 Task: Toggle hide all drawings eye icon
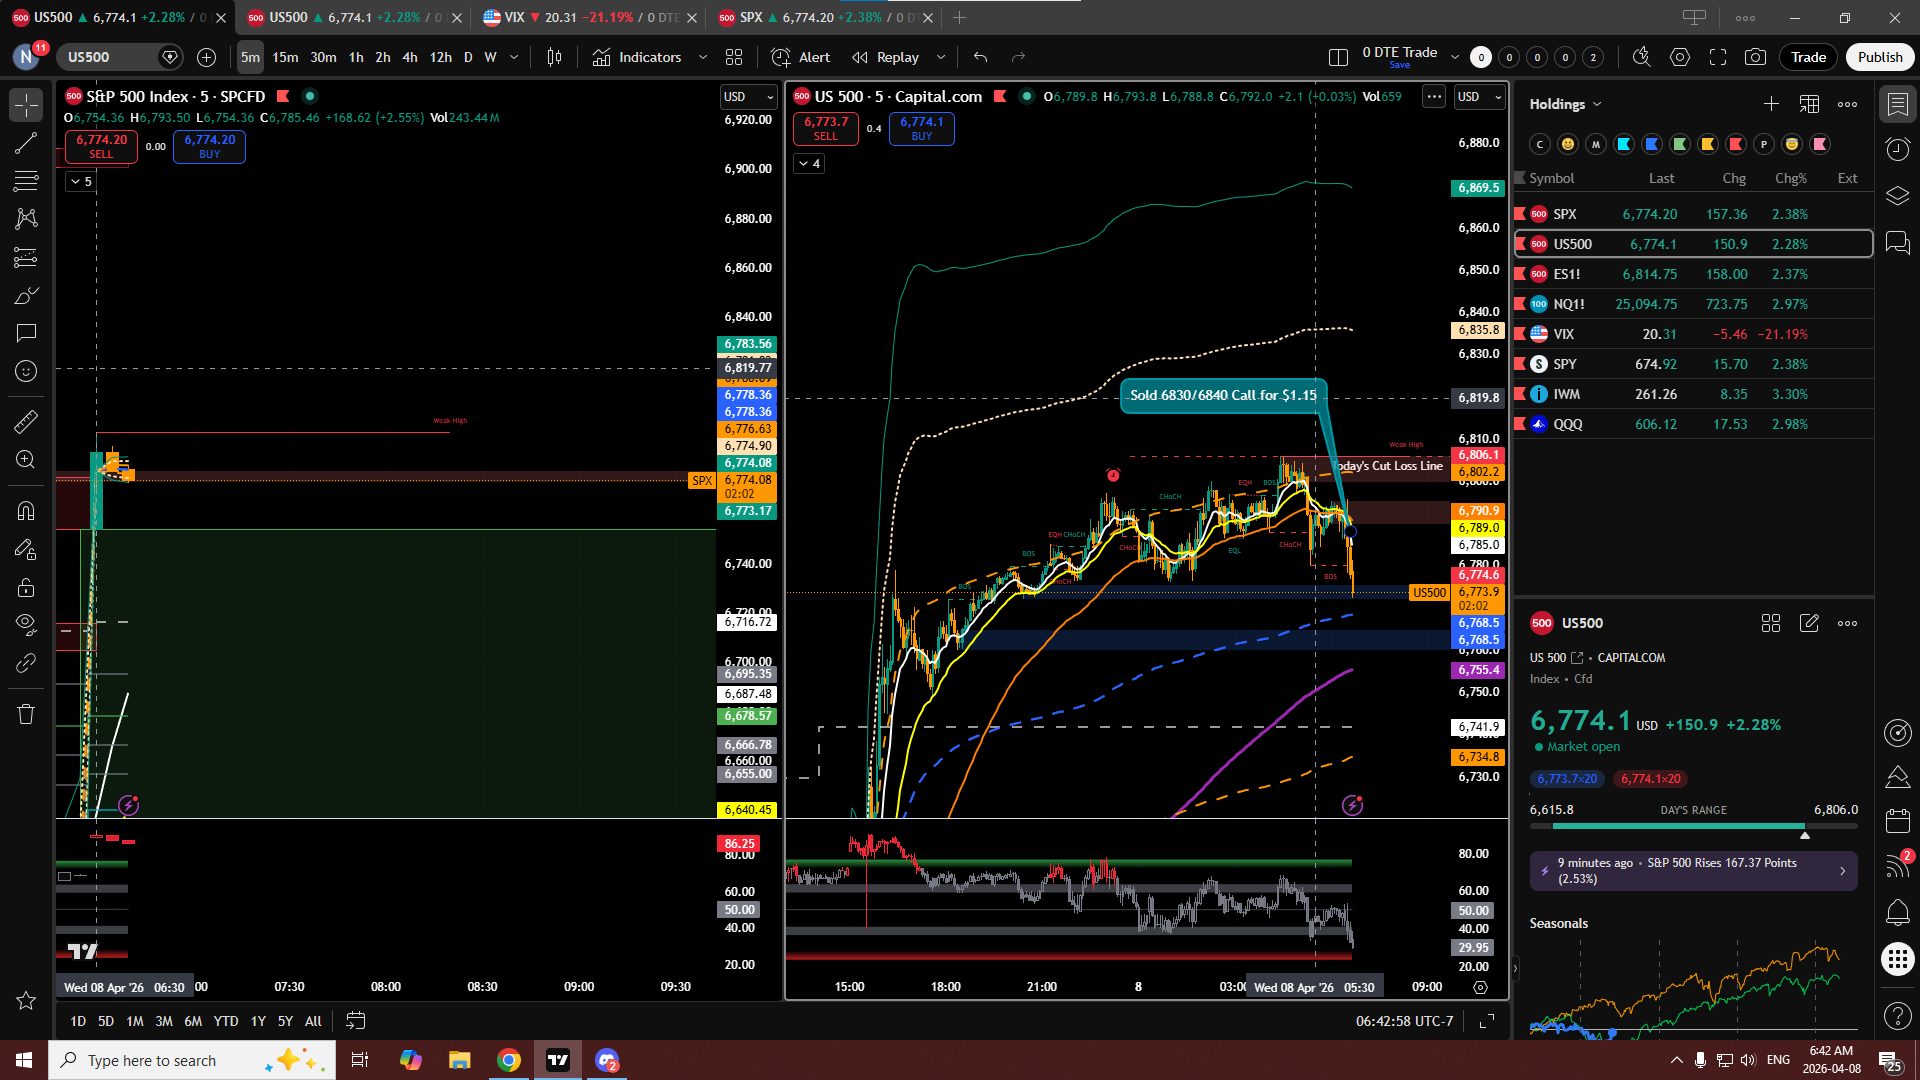26,625
